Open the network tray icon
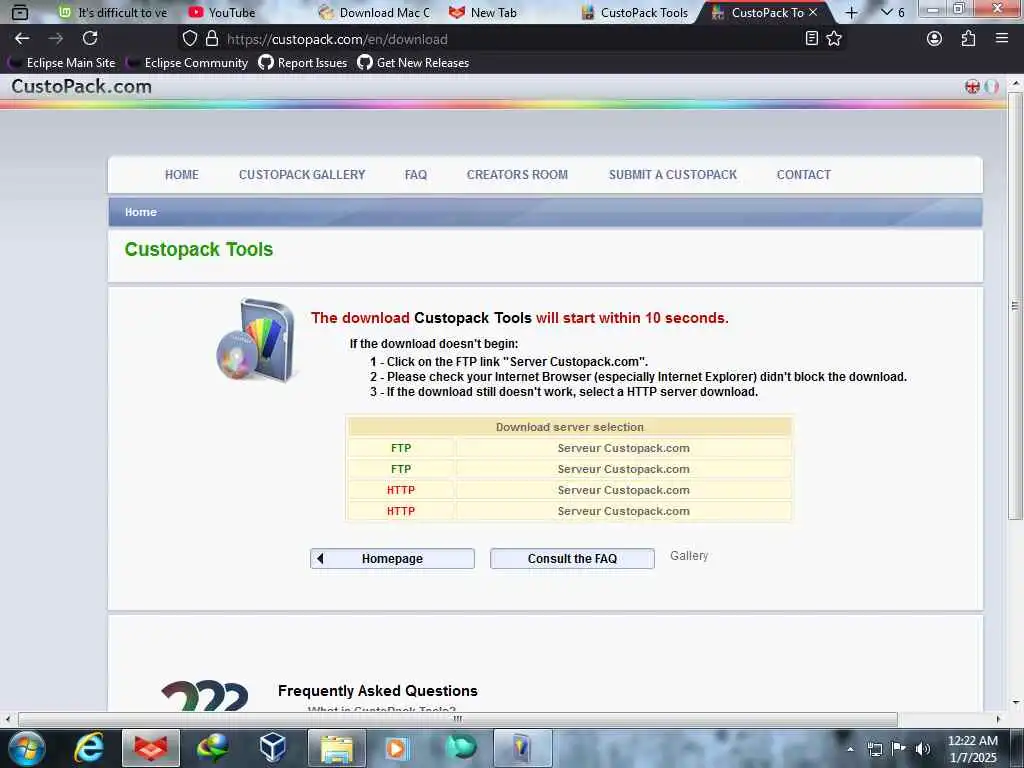The width and height of the screenshot is (1024, 768). pos(874,749)
